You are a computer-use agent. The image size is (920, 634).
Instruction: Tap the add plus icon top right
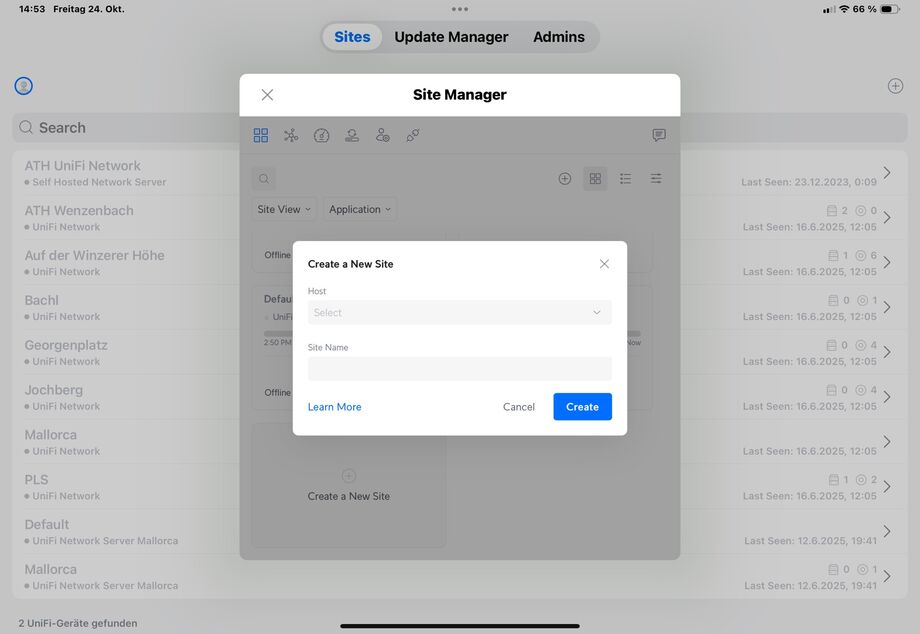click(895, 86)
